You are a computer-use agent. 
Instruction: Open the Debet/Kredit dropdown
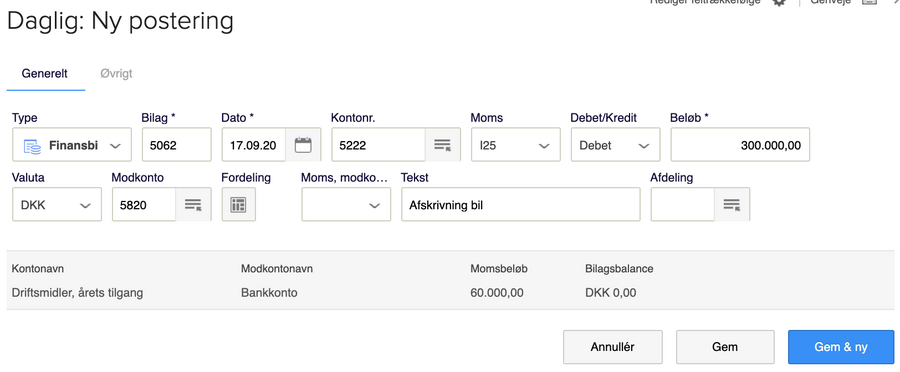[615, 145]
